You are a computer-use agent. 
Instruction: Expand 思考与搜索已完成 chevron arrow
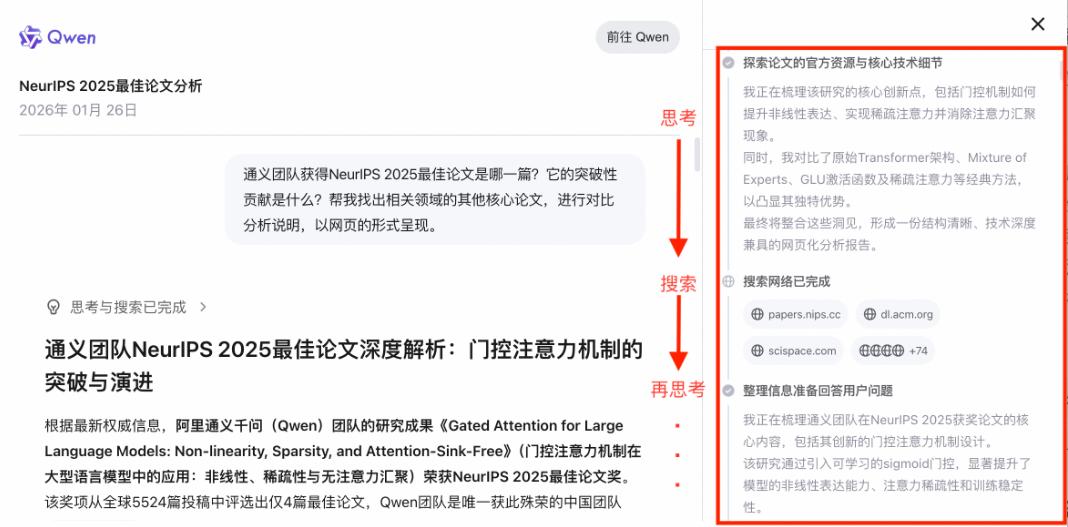pos(203,307)
